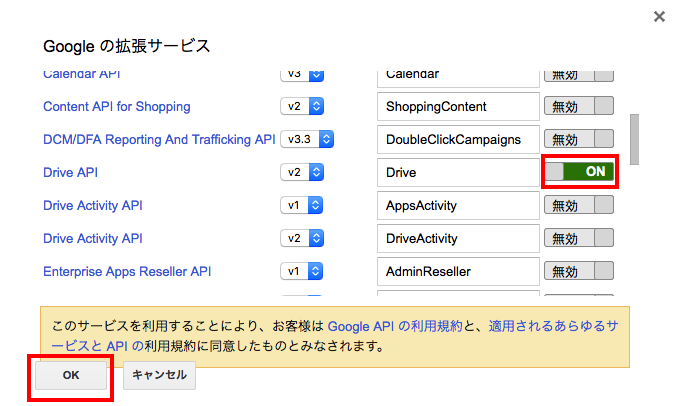Open version dropdown for Enterprise Apps Reseller API
Screen dimensions: 678x406
(301, 271)
